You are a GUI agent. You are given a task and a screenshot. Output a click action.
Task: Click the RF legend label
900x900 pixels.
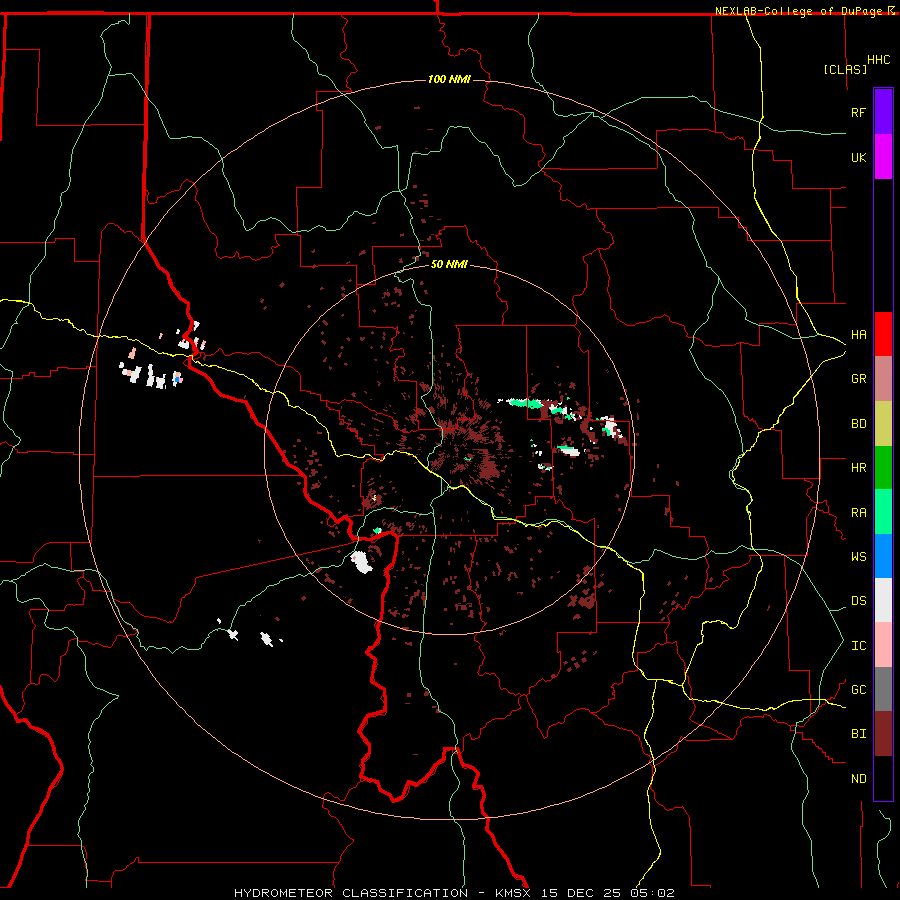[858, 112]
